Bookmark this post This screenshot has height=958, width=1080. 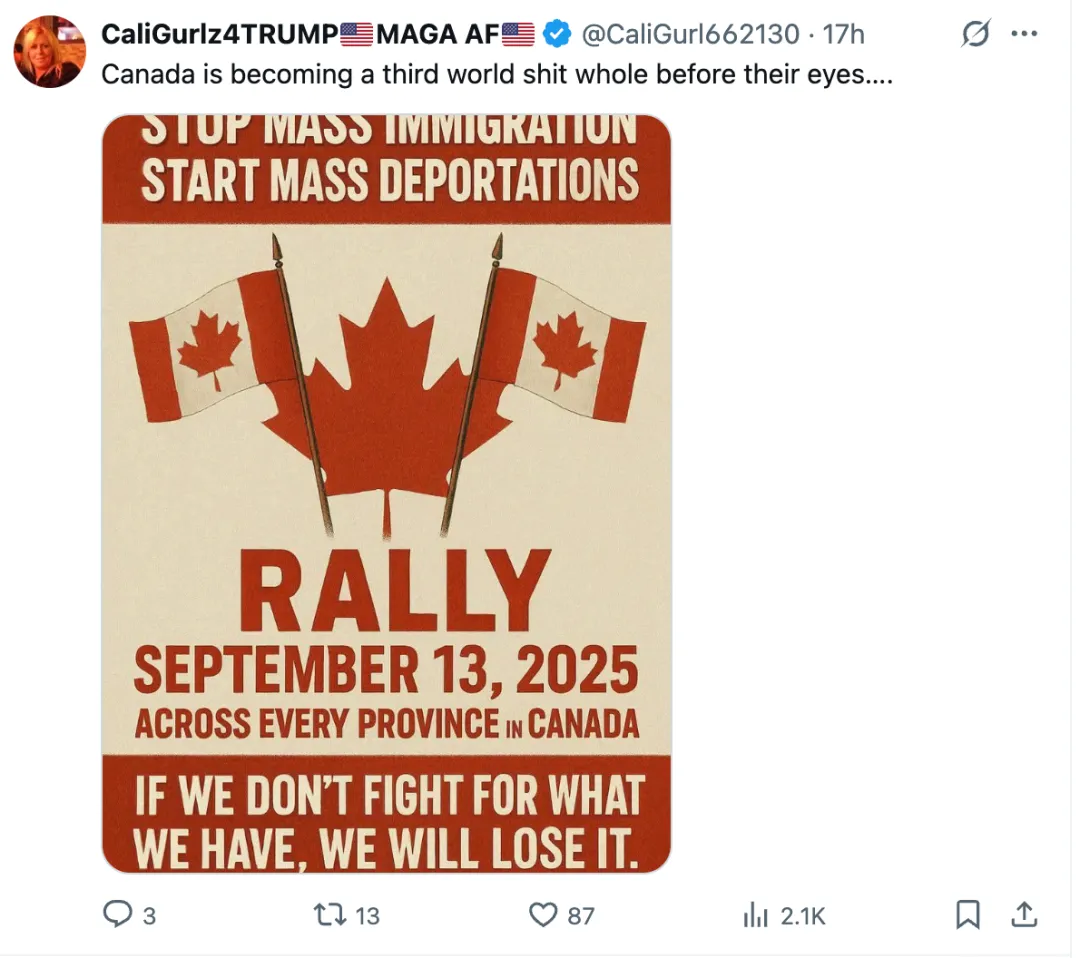click(x=967, y=914)
